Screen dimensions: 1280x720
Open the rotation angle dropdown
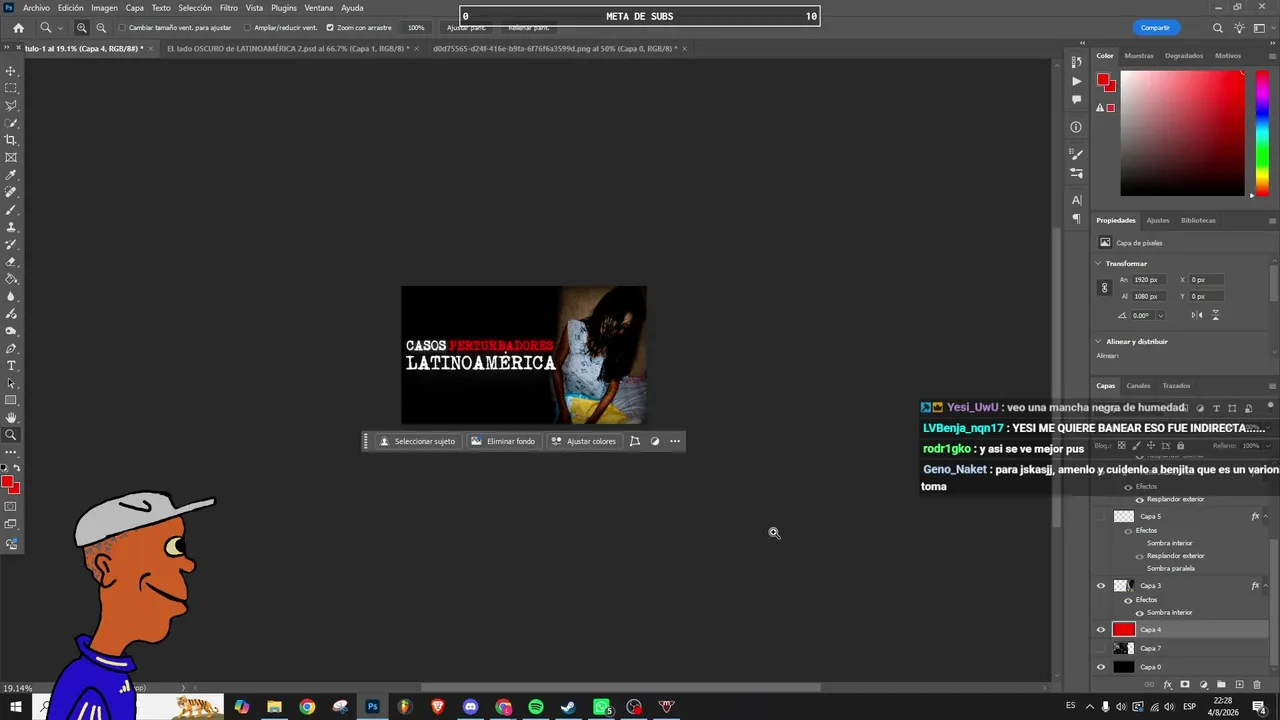pos(1160,316)
